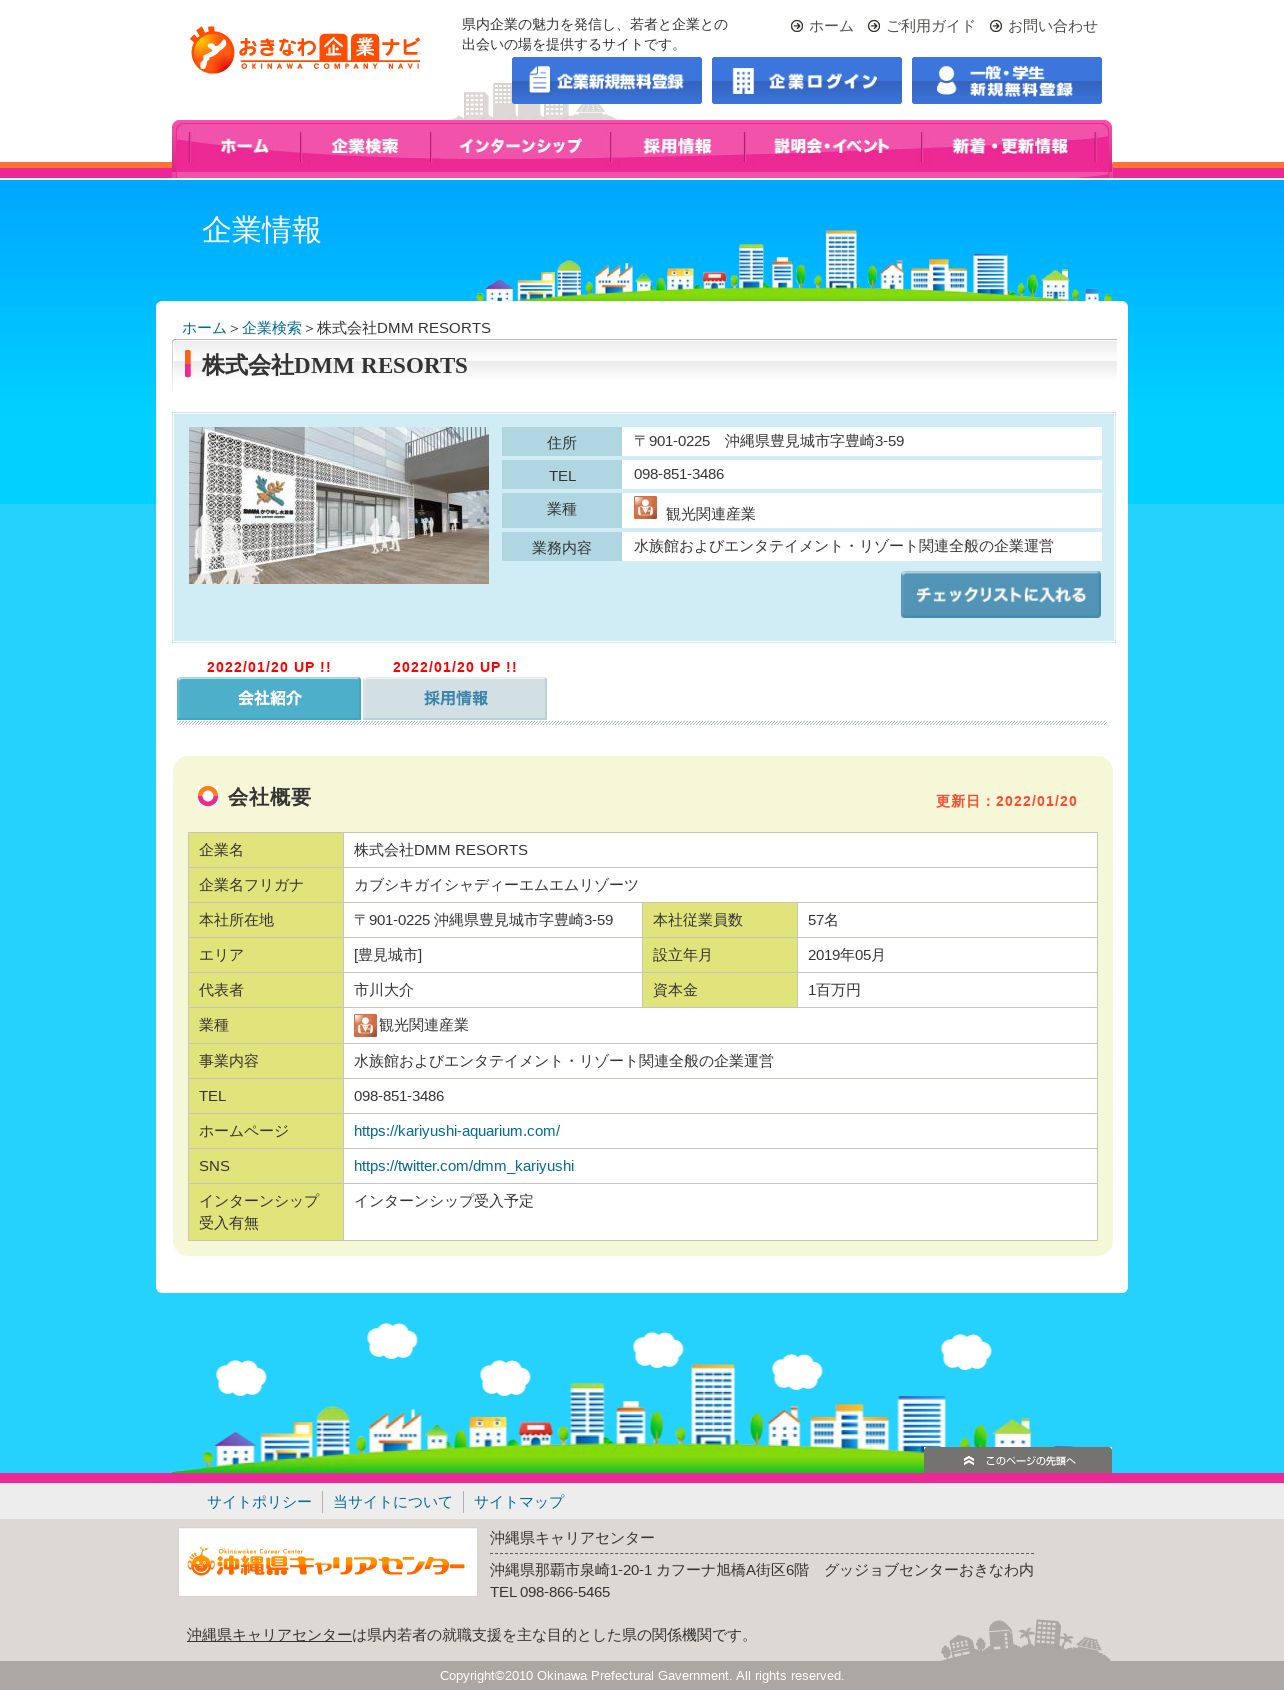
Task: Open the サイトマップ footer link
Action: tap(519, 1502)
